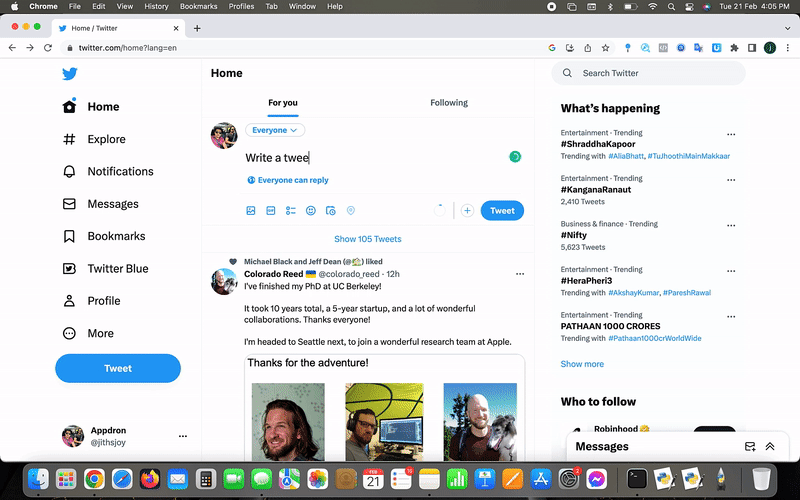Open Finder from the Dock
Image resolution: width=800 pixels, height=500 pixels.
click(x=38, y=479)
